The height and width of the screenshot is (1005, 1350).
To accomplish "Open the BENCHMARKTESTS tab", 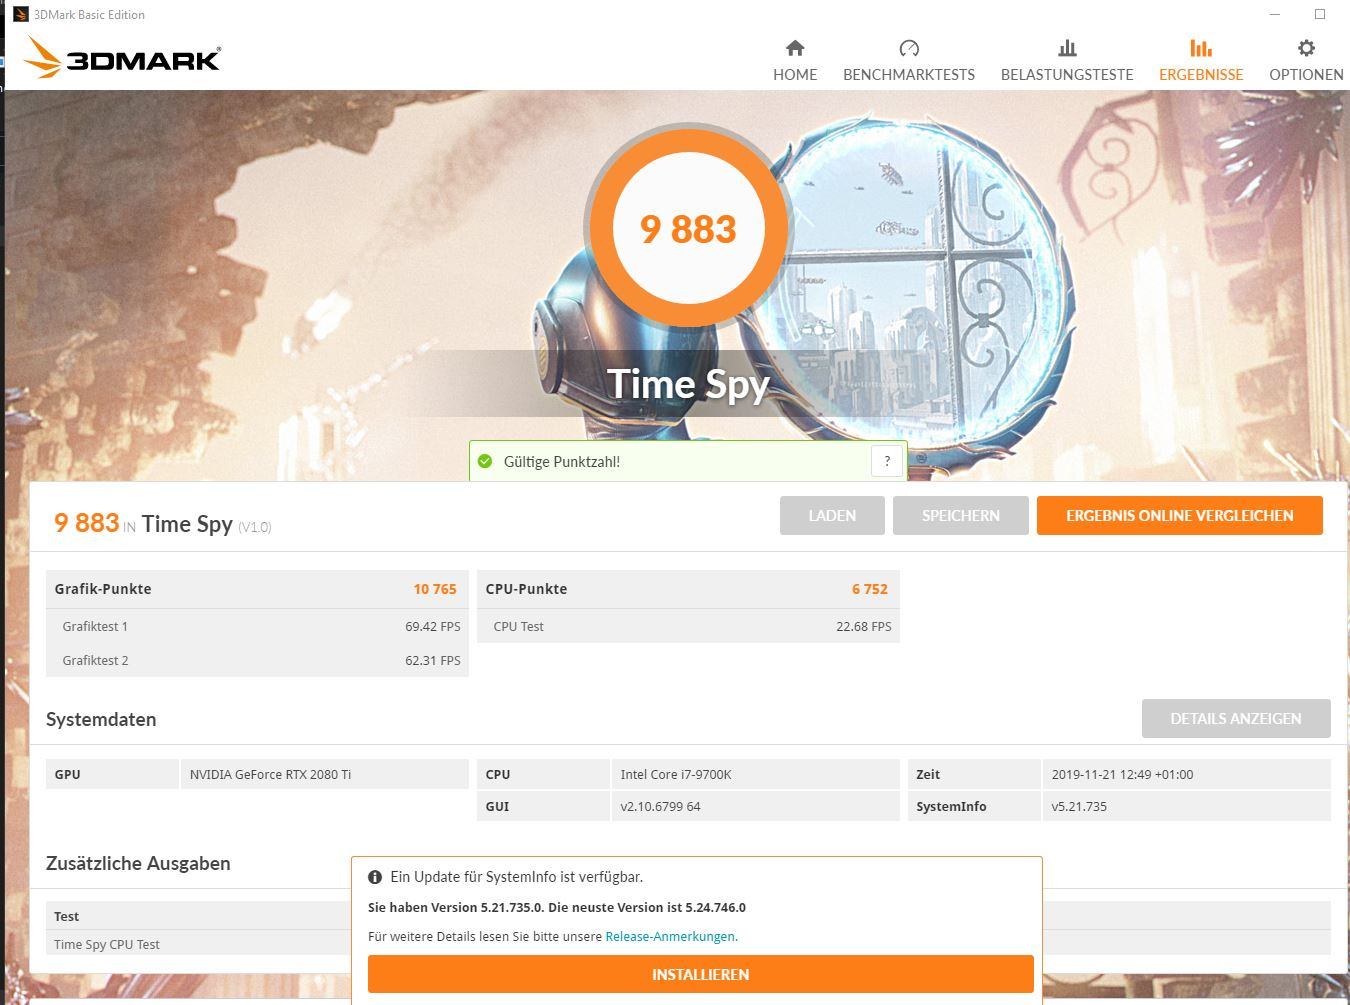I will point(909,60).
